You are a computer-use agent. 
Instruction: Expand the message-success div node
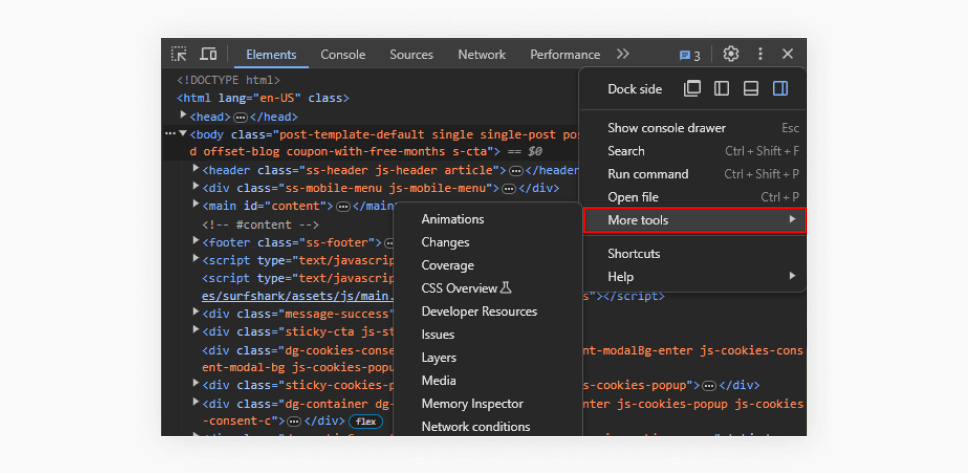tap(196, 312)
